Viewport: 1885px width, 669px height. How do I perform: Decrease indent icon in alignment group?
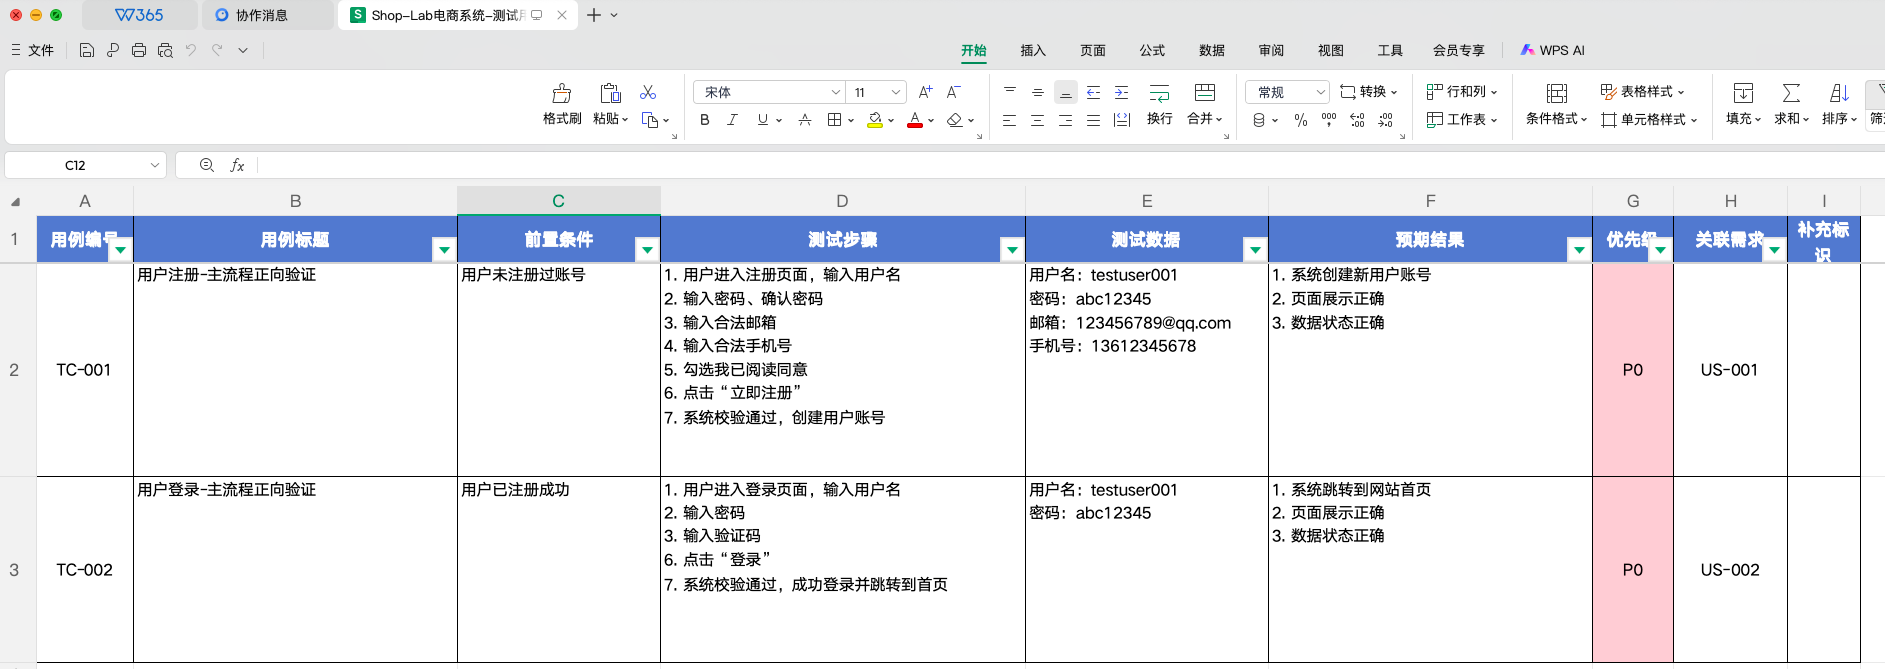1094,92
